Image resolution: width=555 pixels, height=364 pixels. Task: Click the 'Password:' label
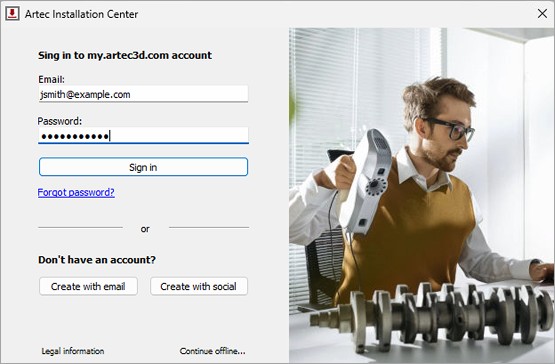[60, 121]
